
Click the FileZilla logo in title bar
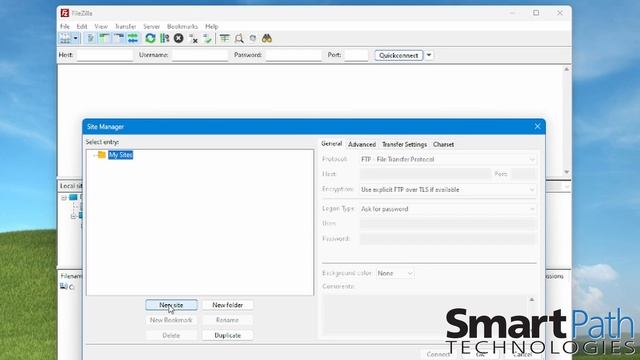(x=65, y=13)
